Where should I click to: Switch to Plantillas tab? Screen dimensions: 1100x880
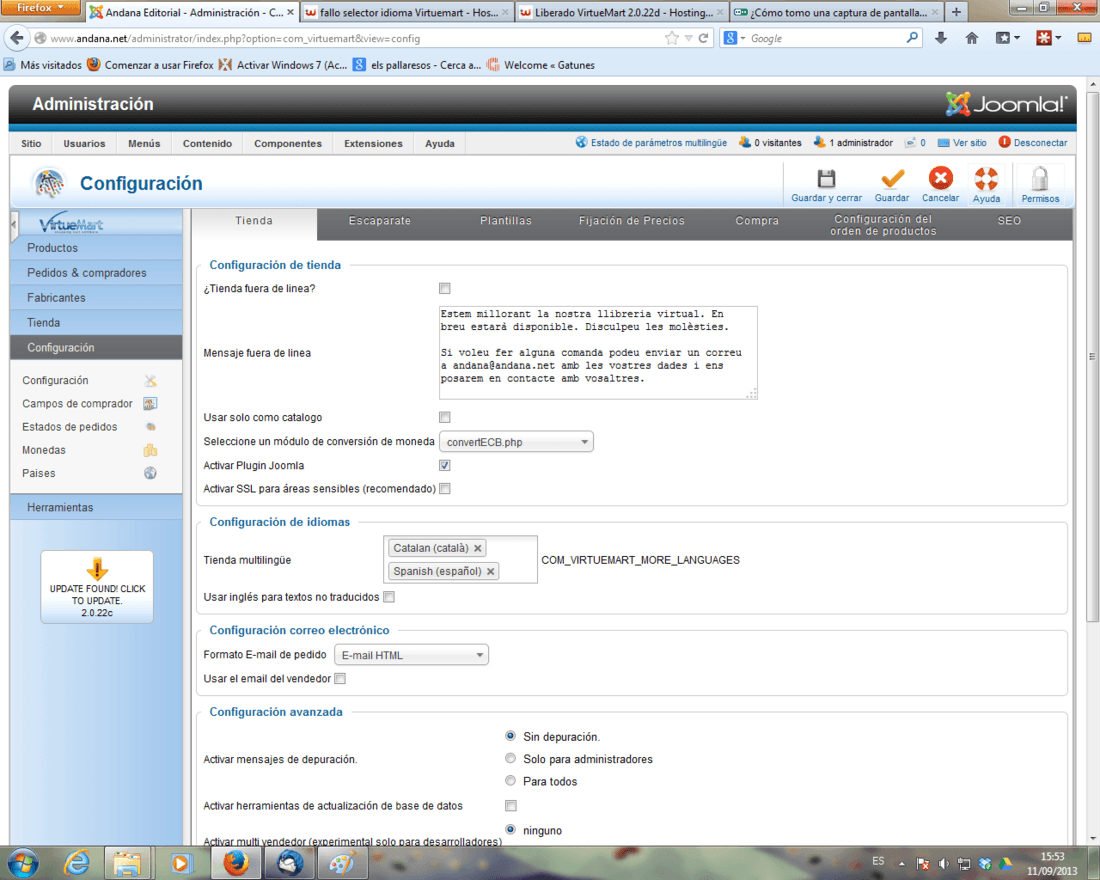pos(506,221)
